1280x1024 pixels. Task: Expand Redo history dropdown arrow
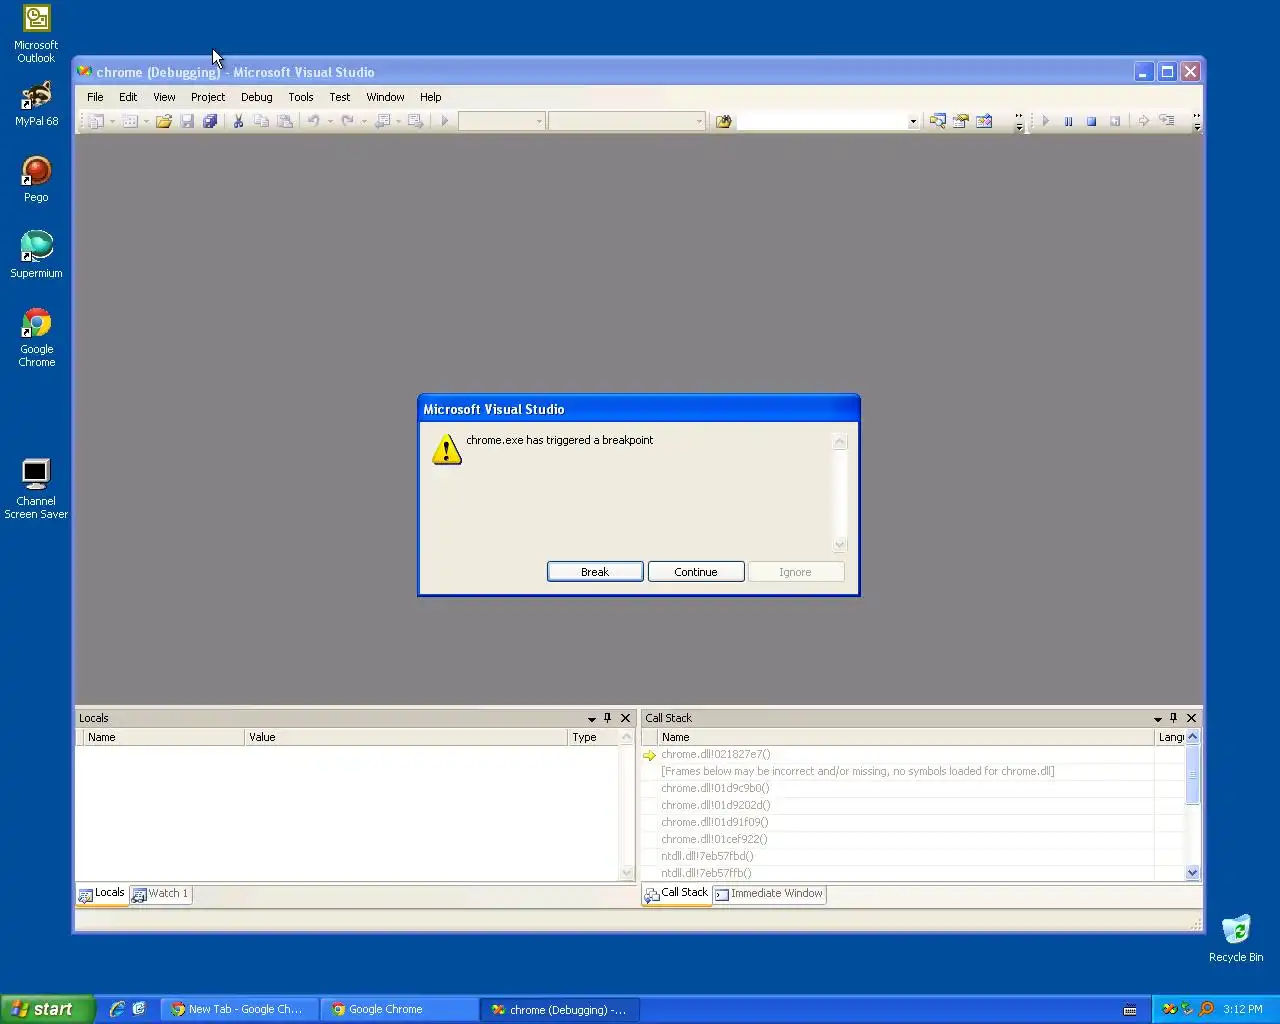click(364, 121)
